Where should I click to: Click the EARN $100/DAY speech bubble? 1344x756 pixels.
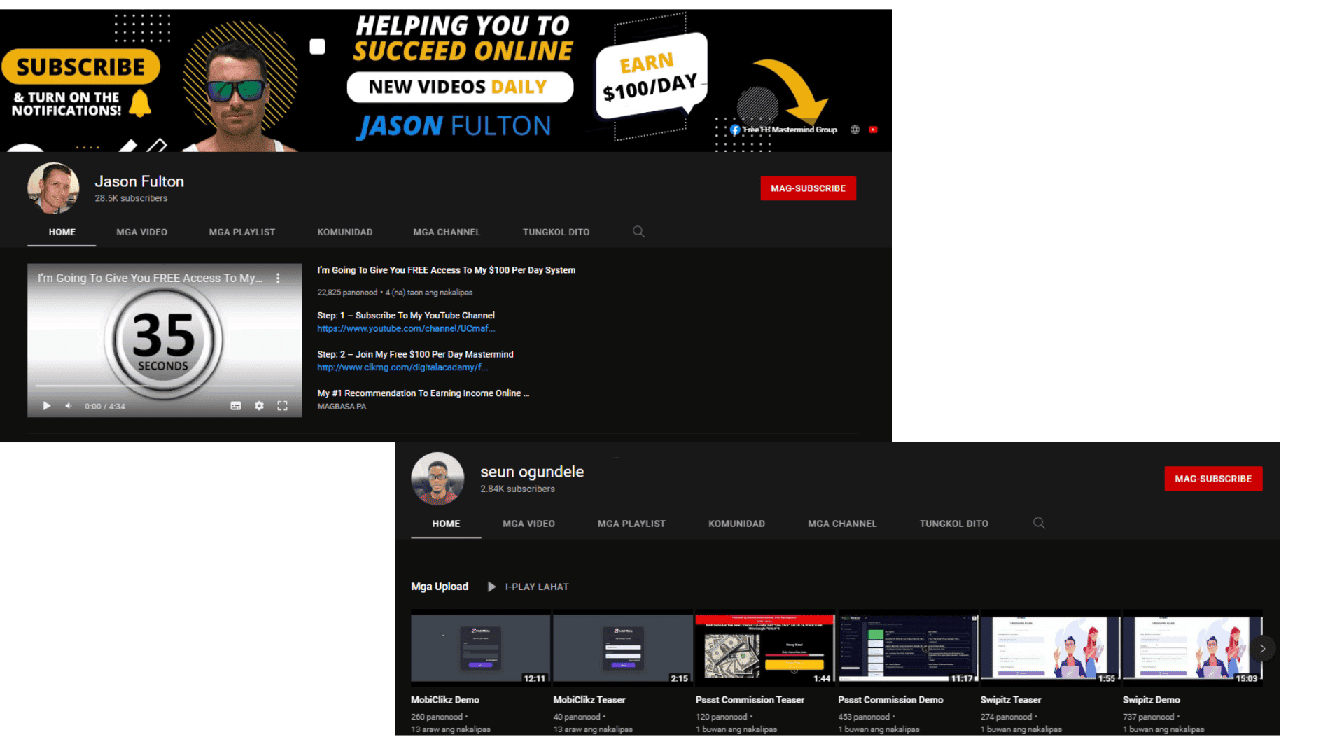(650, 78)
